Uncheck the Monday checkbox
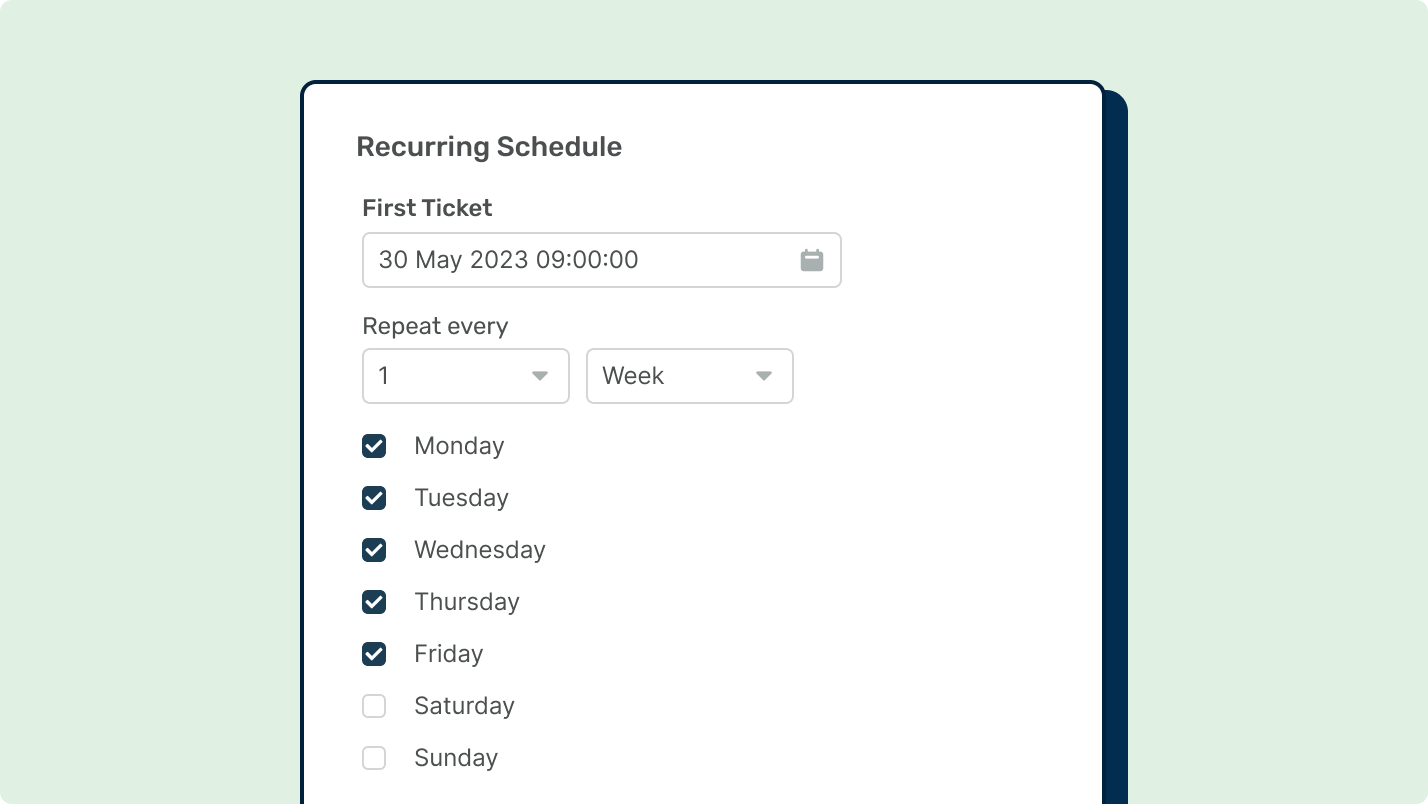This screenshot has width=1428, height=804. click(374, 446)
